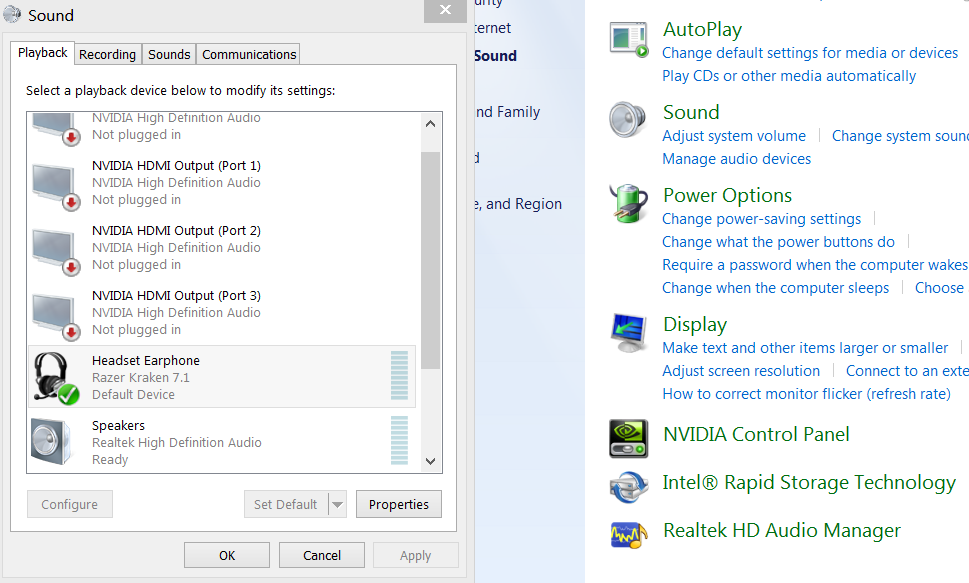This screenshot has height=583, width=969.
Task: Click the NVIDIA HDMI Output Port 1 monitor icon
Action: point(56,187)
